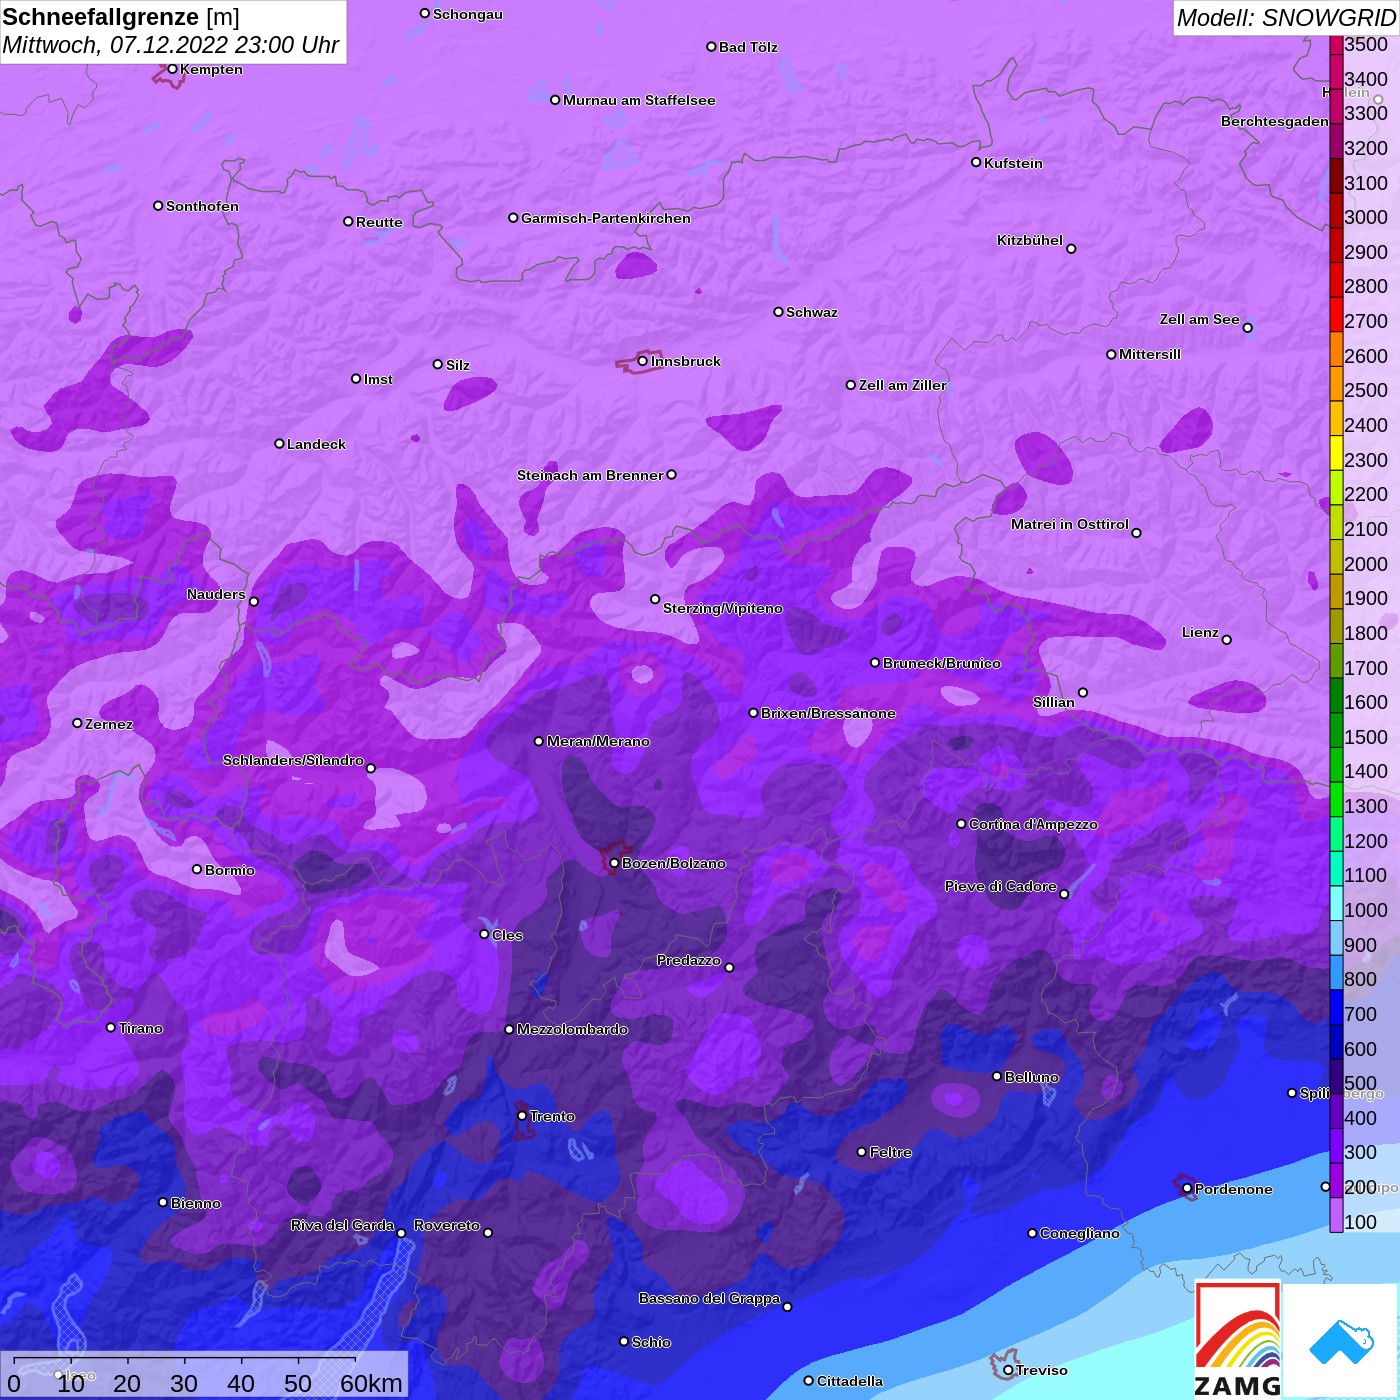The image size is (1400, 1400).
Task: Click the ZAMG logo
Action: tap(1238, 1340)
